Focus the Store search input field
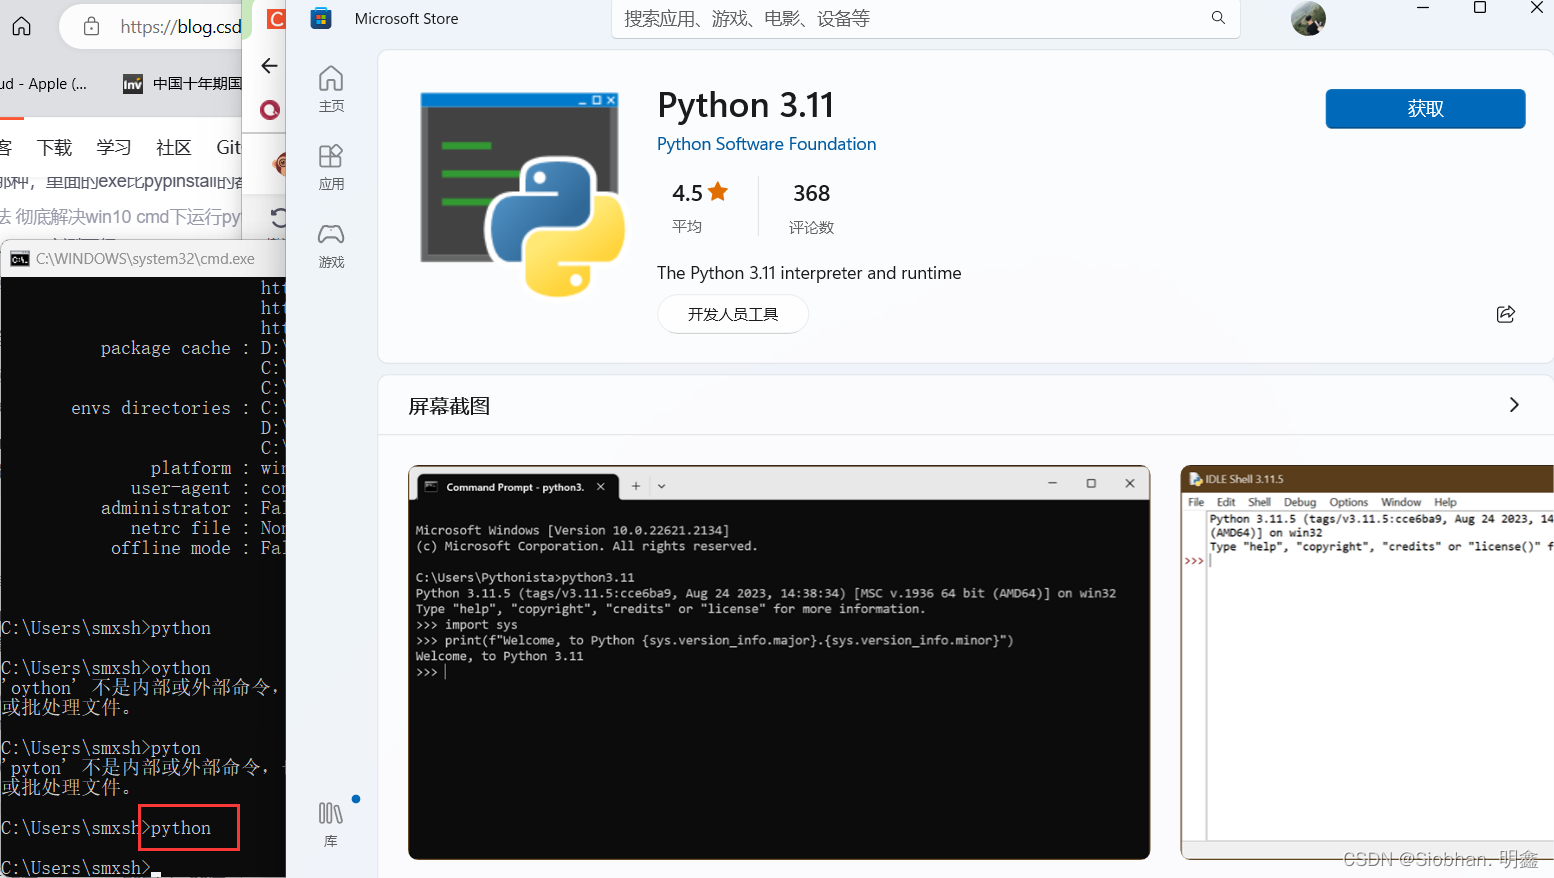The height and width of the screenshot is (878, 1554). (900, 19)
